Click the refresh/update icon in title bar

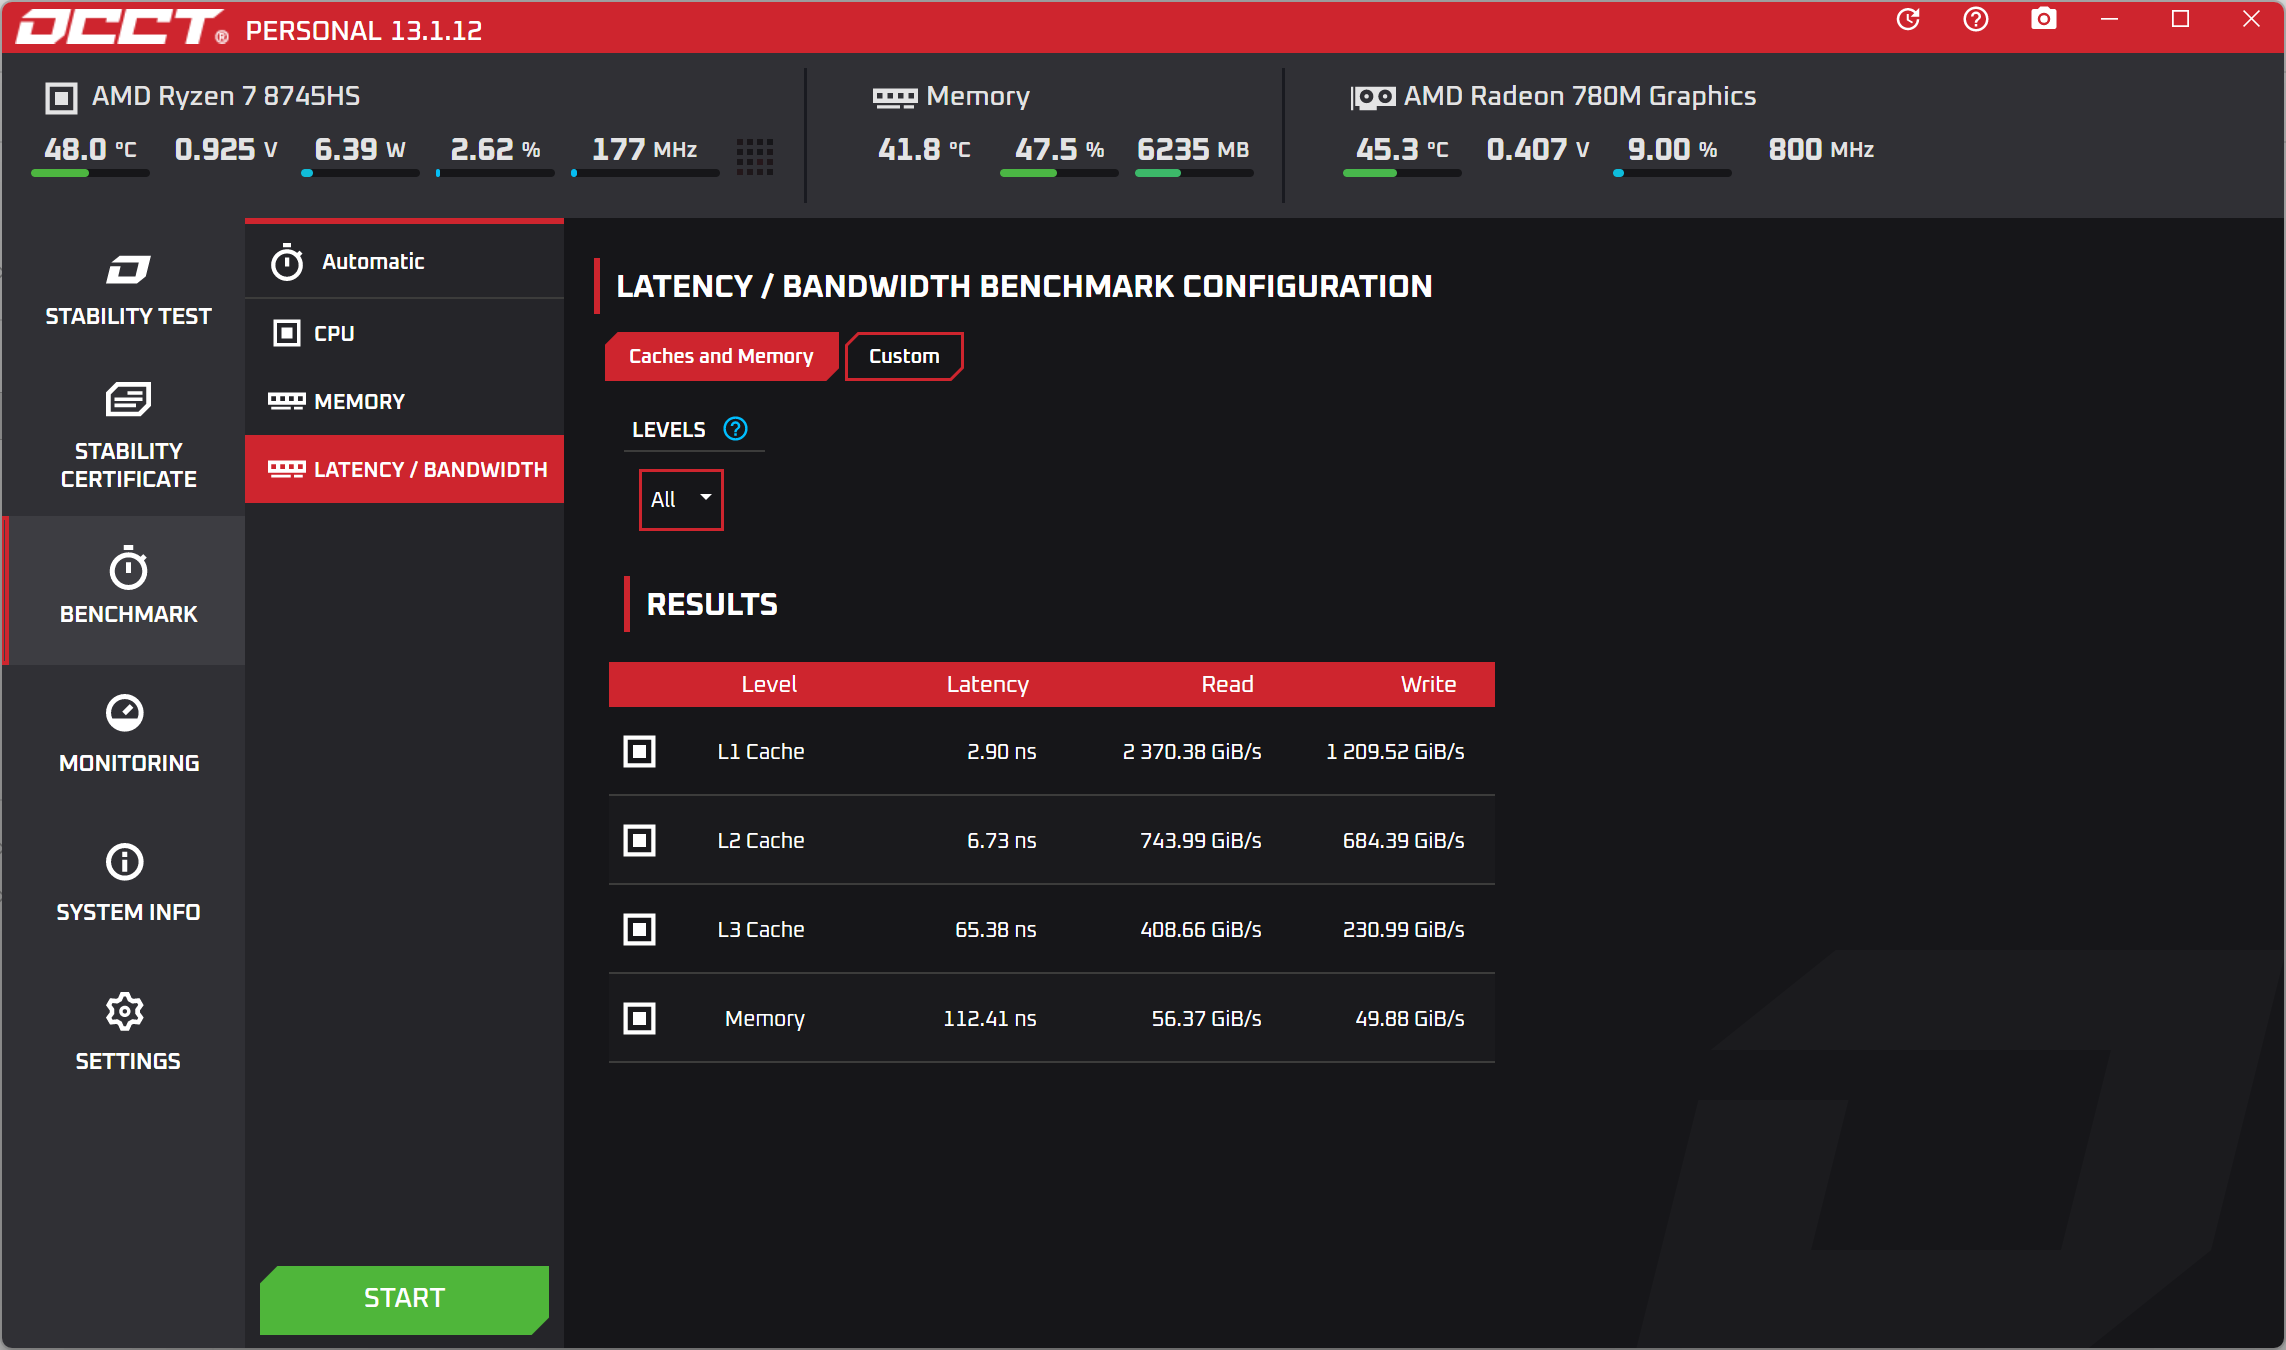pos(1907,20)
